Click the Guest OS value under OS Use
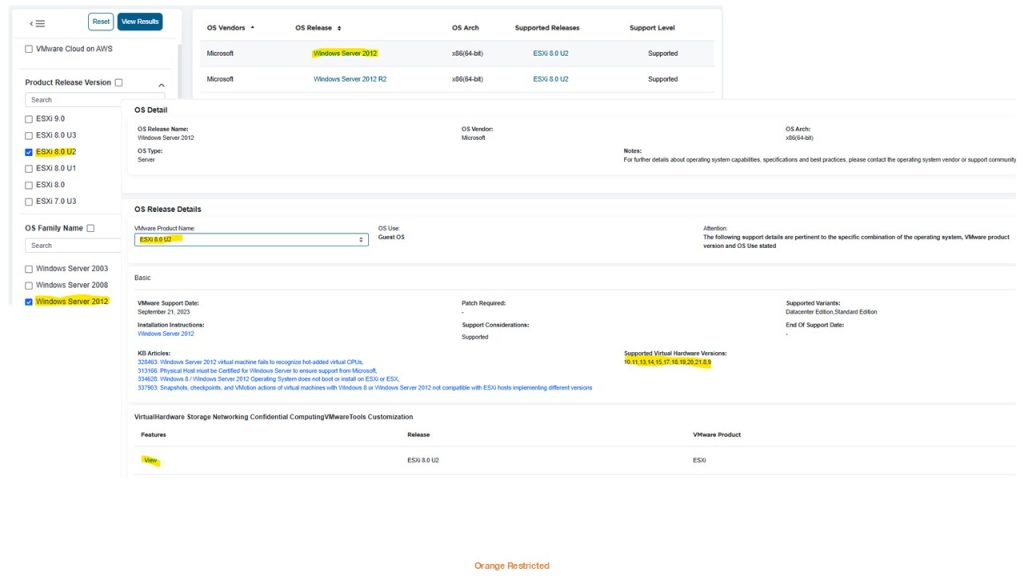 coord(391,237)
